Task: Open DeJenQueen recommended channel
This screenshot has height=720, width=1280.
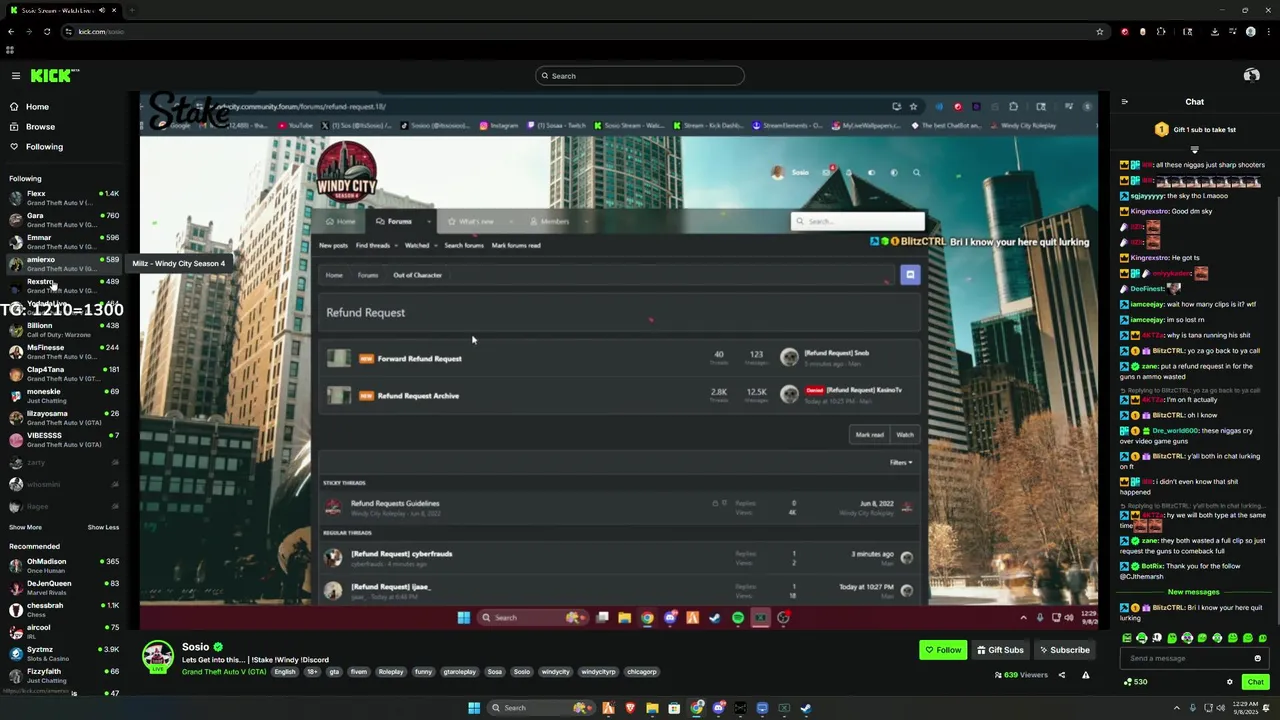Action: [64, 588]
